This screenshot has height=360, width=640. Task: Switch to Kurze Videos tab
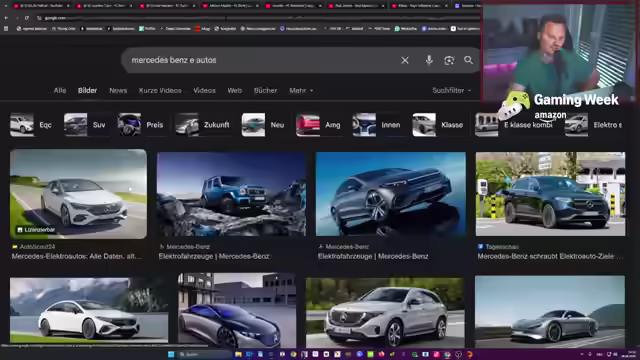[x=160, y=91]
